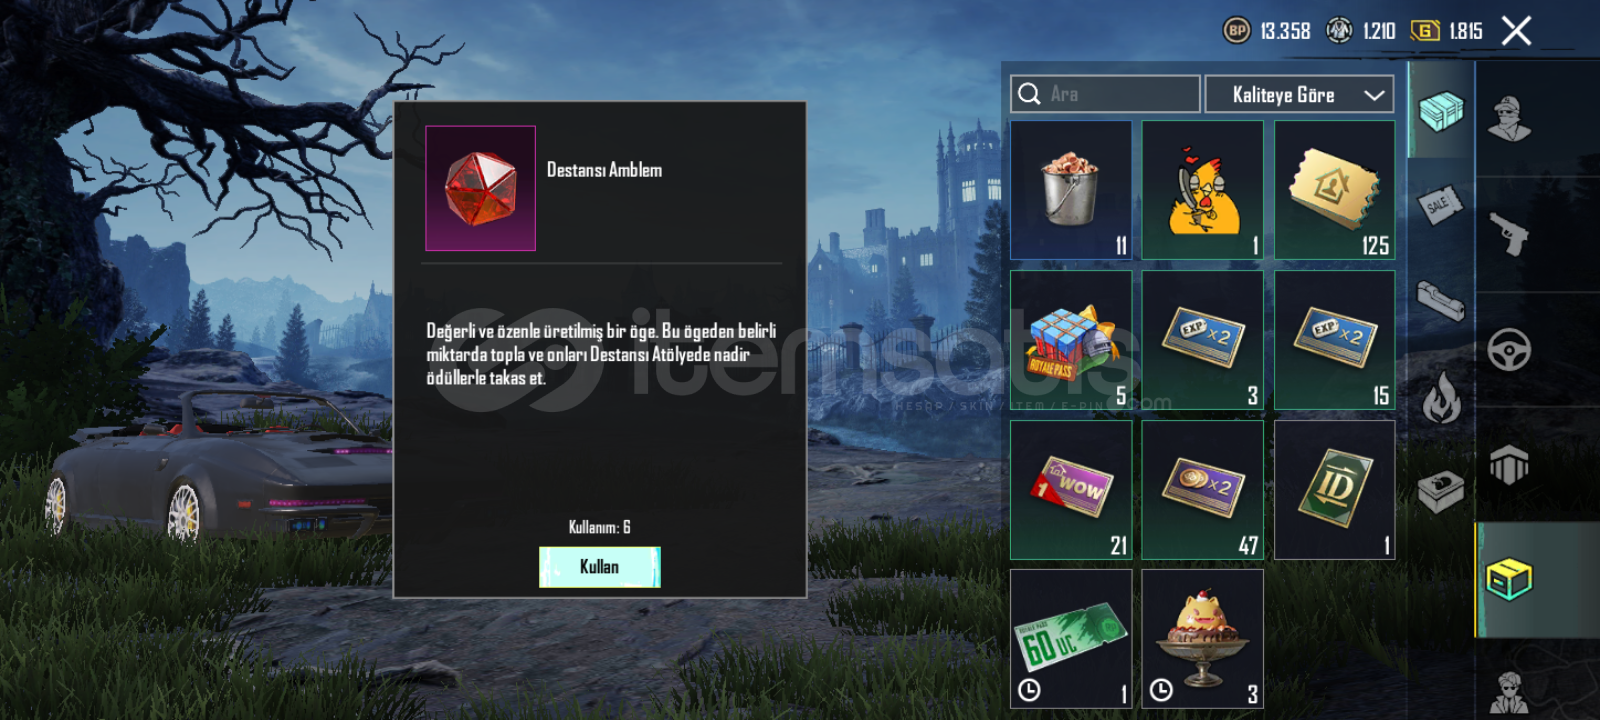Select the angry chicken emote item
The height and width of the screenshot is (720, 1600).
click(x=1203, y=190)
